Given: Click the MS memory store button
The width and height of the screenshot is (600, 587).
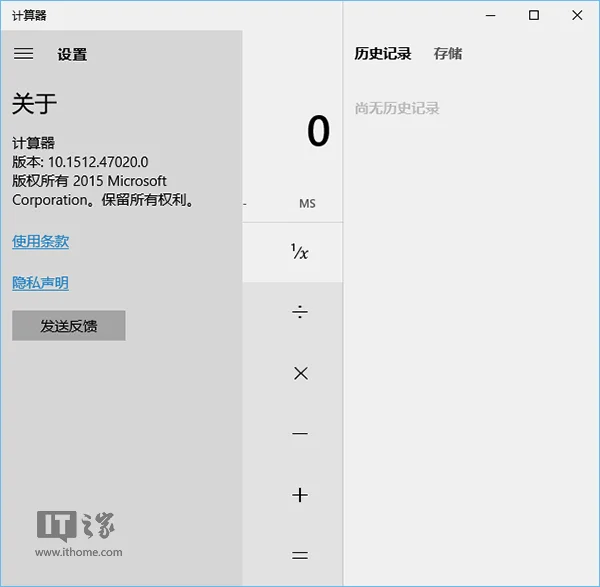Looking at the screenshot, I should (x=307, y=203).
